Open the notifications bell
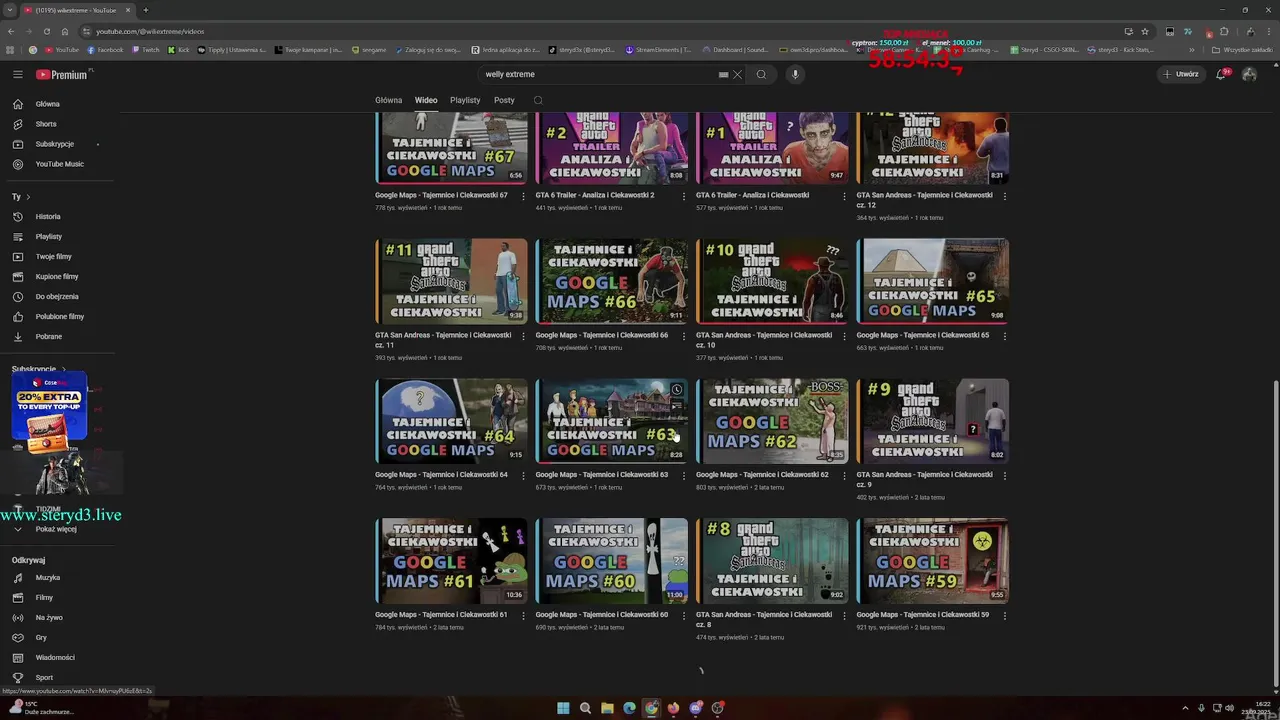Viewport: 1280px width, 720px height. (x=1221, y=74)
